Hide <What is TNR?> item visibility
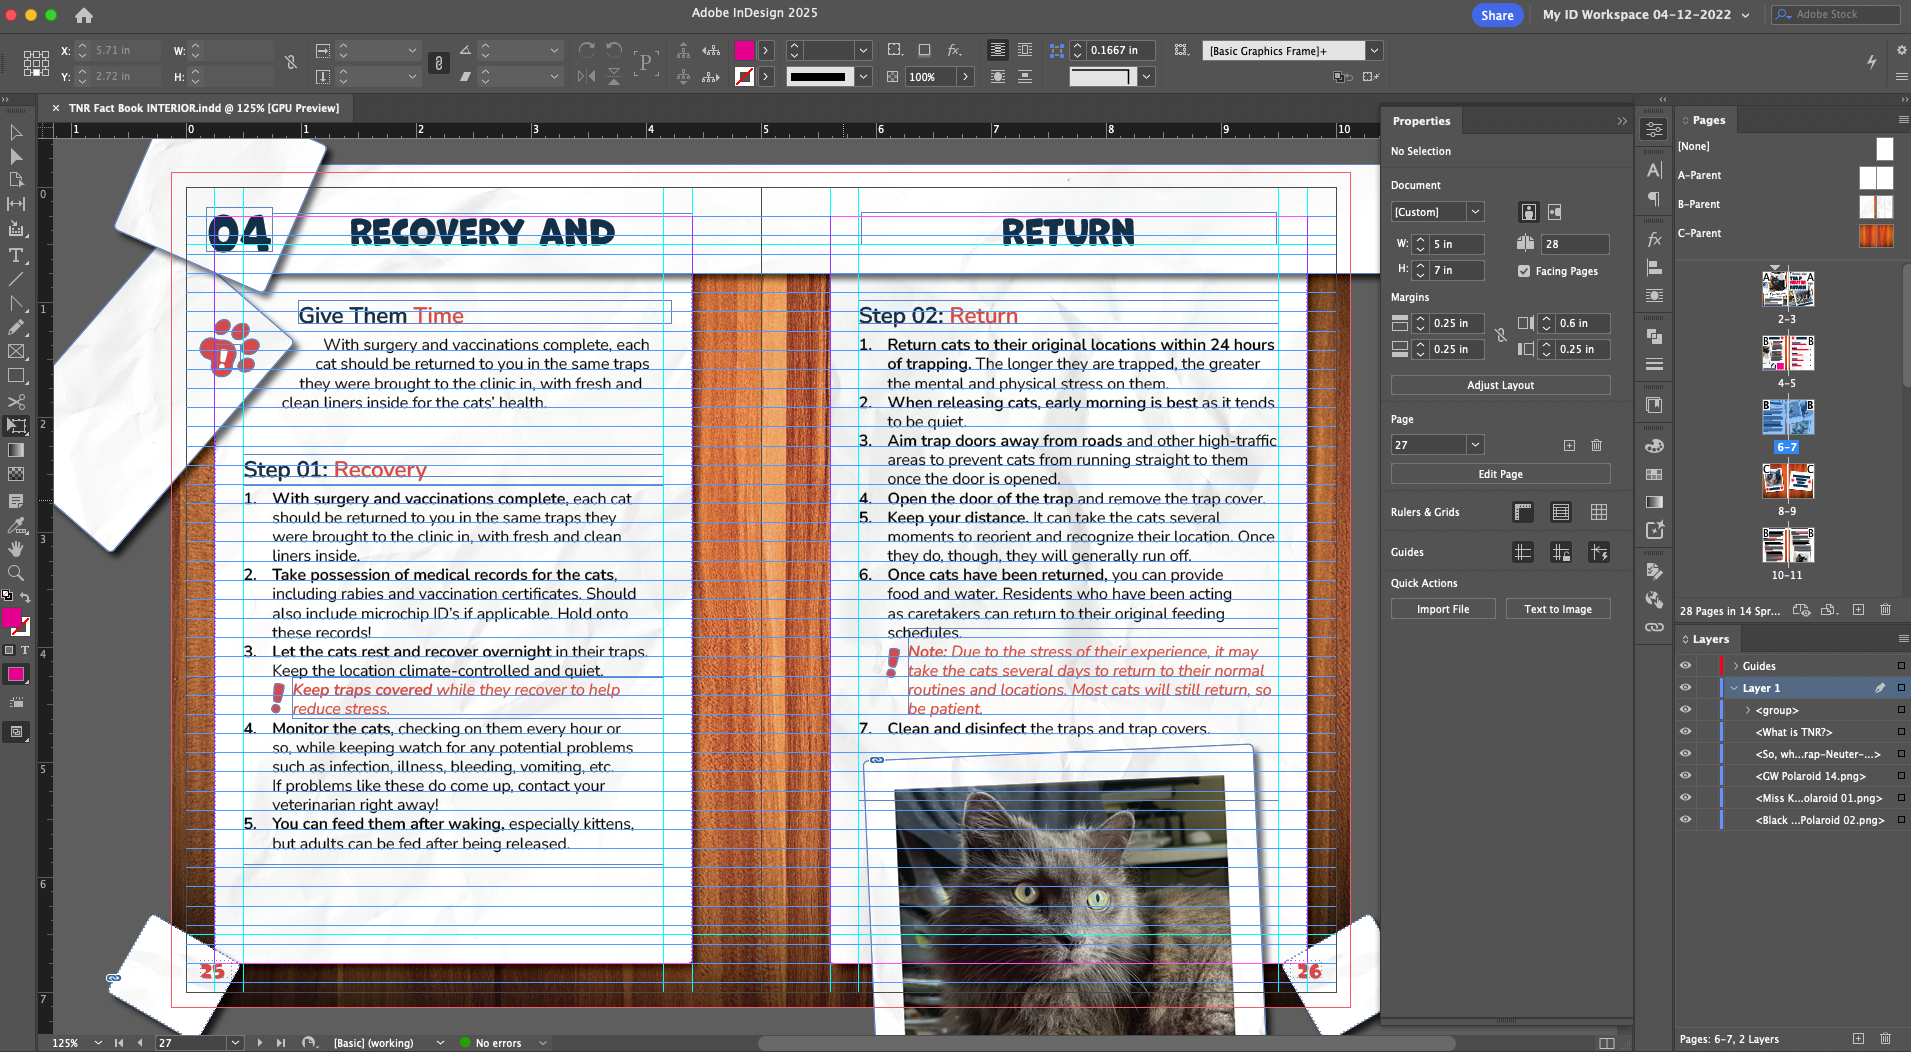This screenshot has width=1911, height=1052. (x=1686, y=732)
